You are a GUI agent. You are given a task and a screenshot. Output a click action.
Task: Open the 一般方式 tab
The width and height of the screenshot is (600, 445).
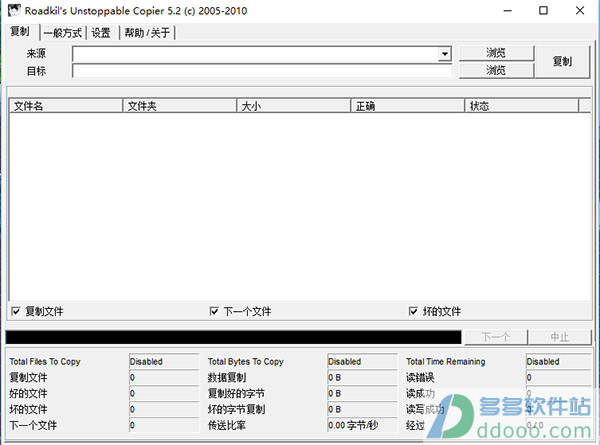click(x=63, y=33)
